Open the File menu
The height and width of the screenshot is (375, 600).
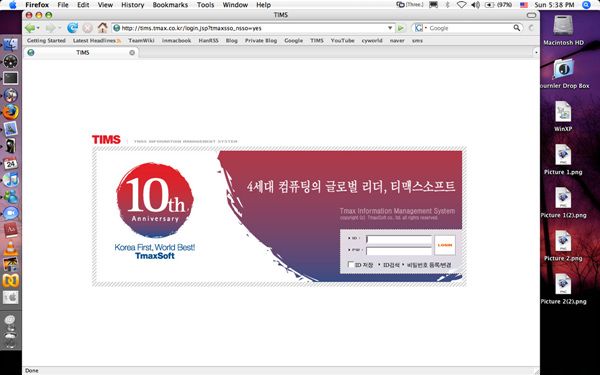63,5
